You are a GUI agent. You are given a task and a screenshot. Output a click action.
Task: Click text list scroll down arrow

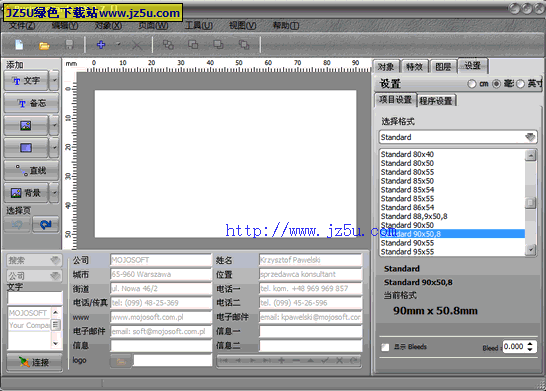55,343
